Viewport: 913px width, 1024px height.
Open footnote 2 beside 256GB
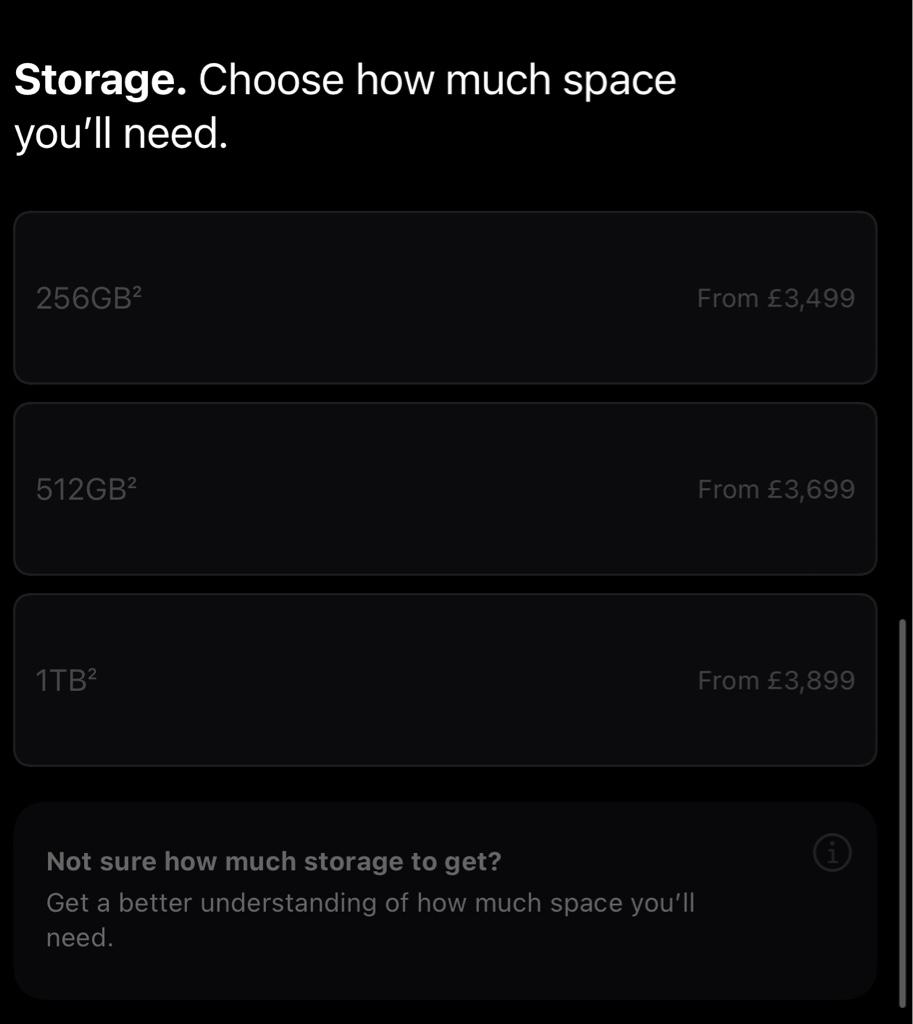click(137, 292)
